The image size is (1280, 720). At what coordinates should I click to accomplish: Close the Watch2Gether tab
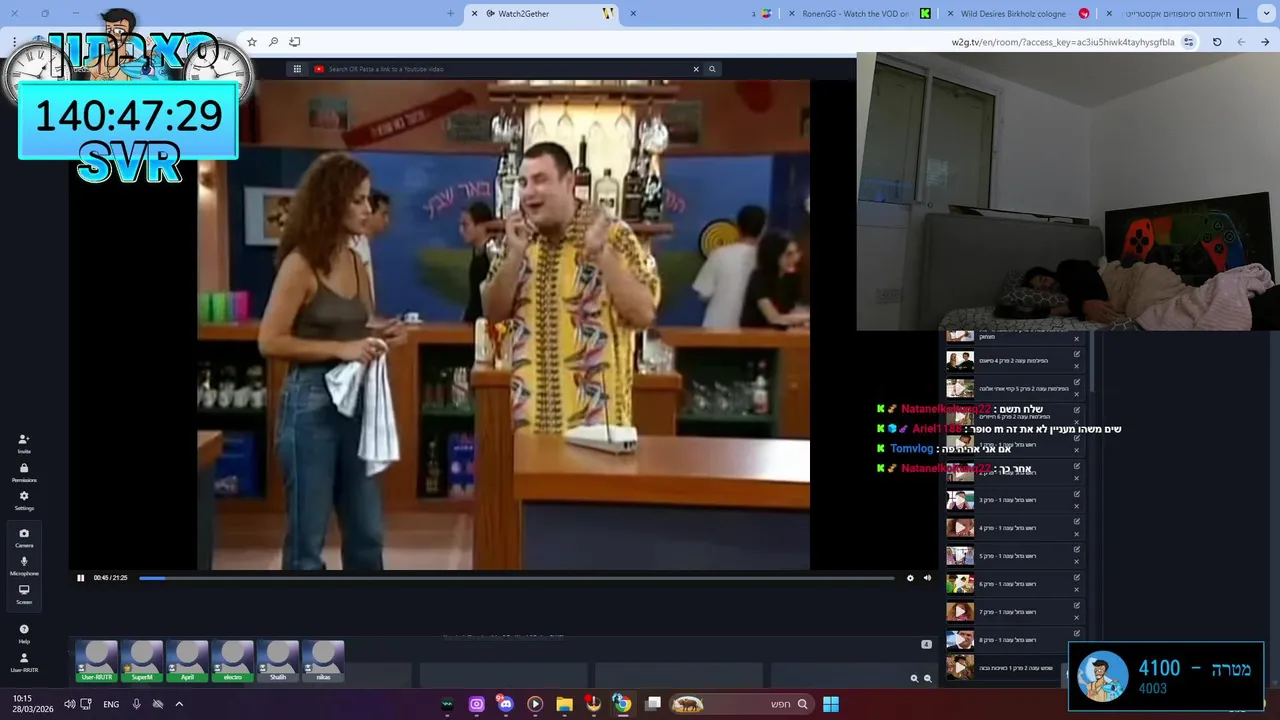pos(474,13)
